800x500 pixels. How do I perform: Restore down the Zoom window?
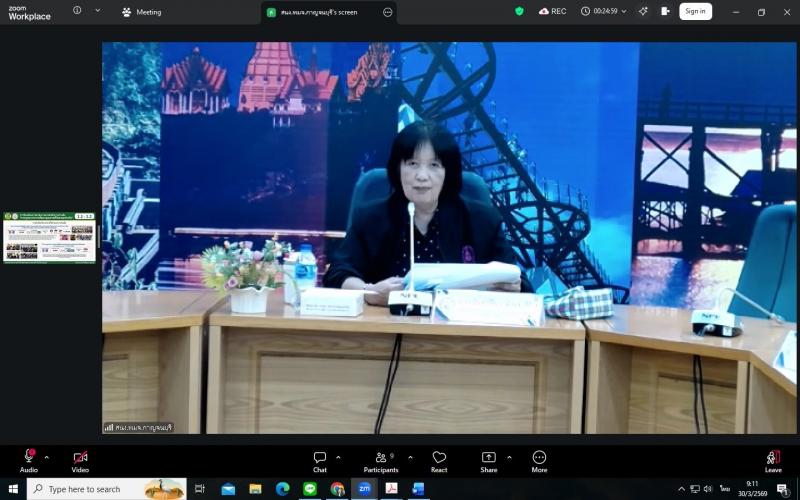pos(761,12)
